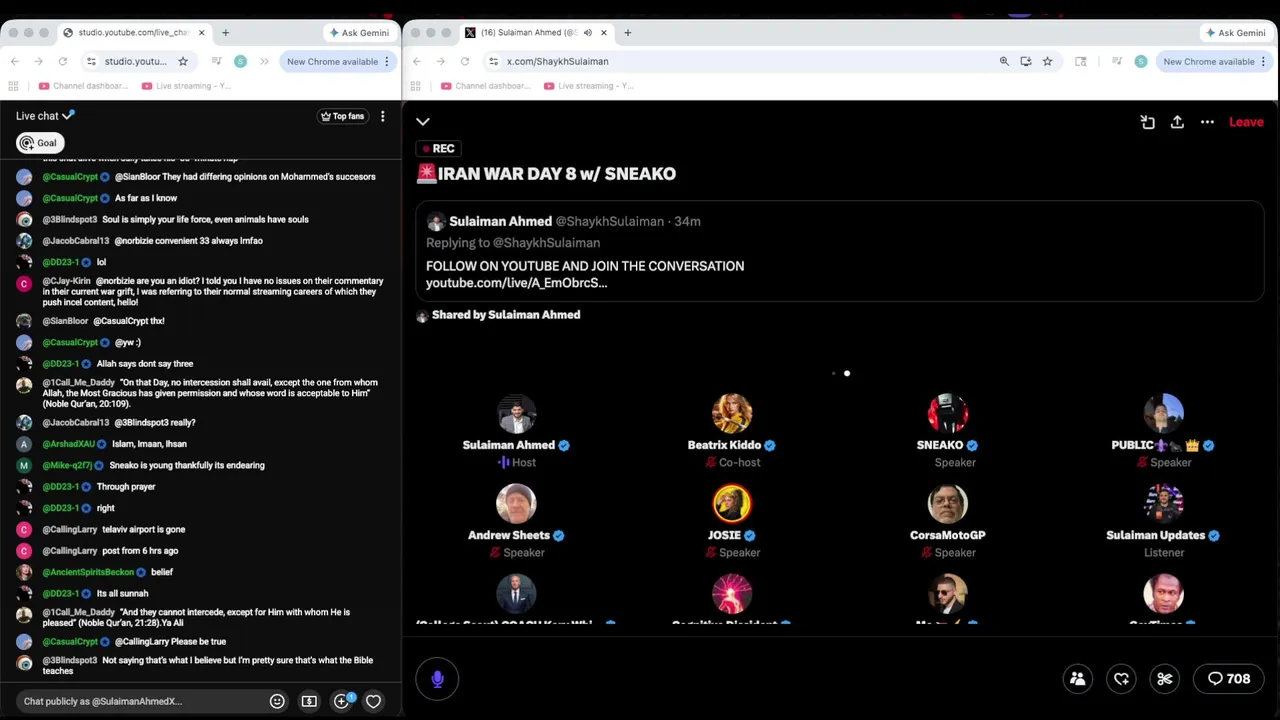The height and width of the screenshot is (720, 1280).
Task: Open the media control icon in the X window toolbar
Action: point(1117,61)
